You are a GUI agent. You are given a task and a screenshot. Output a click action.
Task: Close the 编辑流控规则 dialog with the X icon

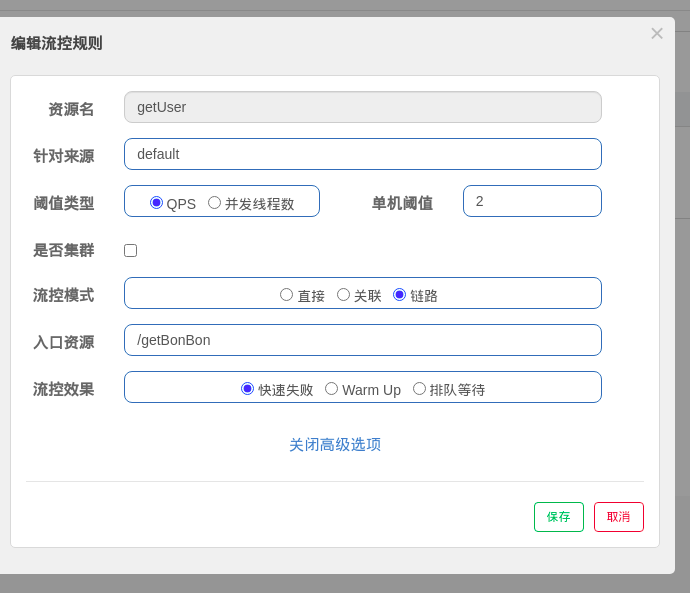[657, 33]
